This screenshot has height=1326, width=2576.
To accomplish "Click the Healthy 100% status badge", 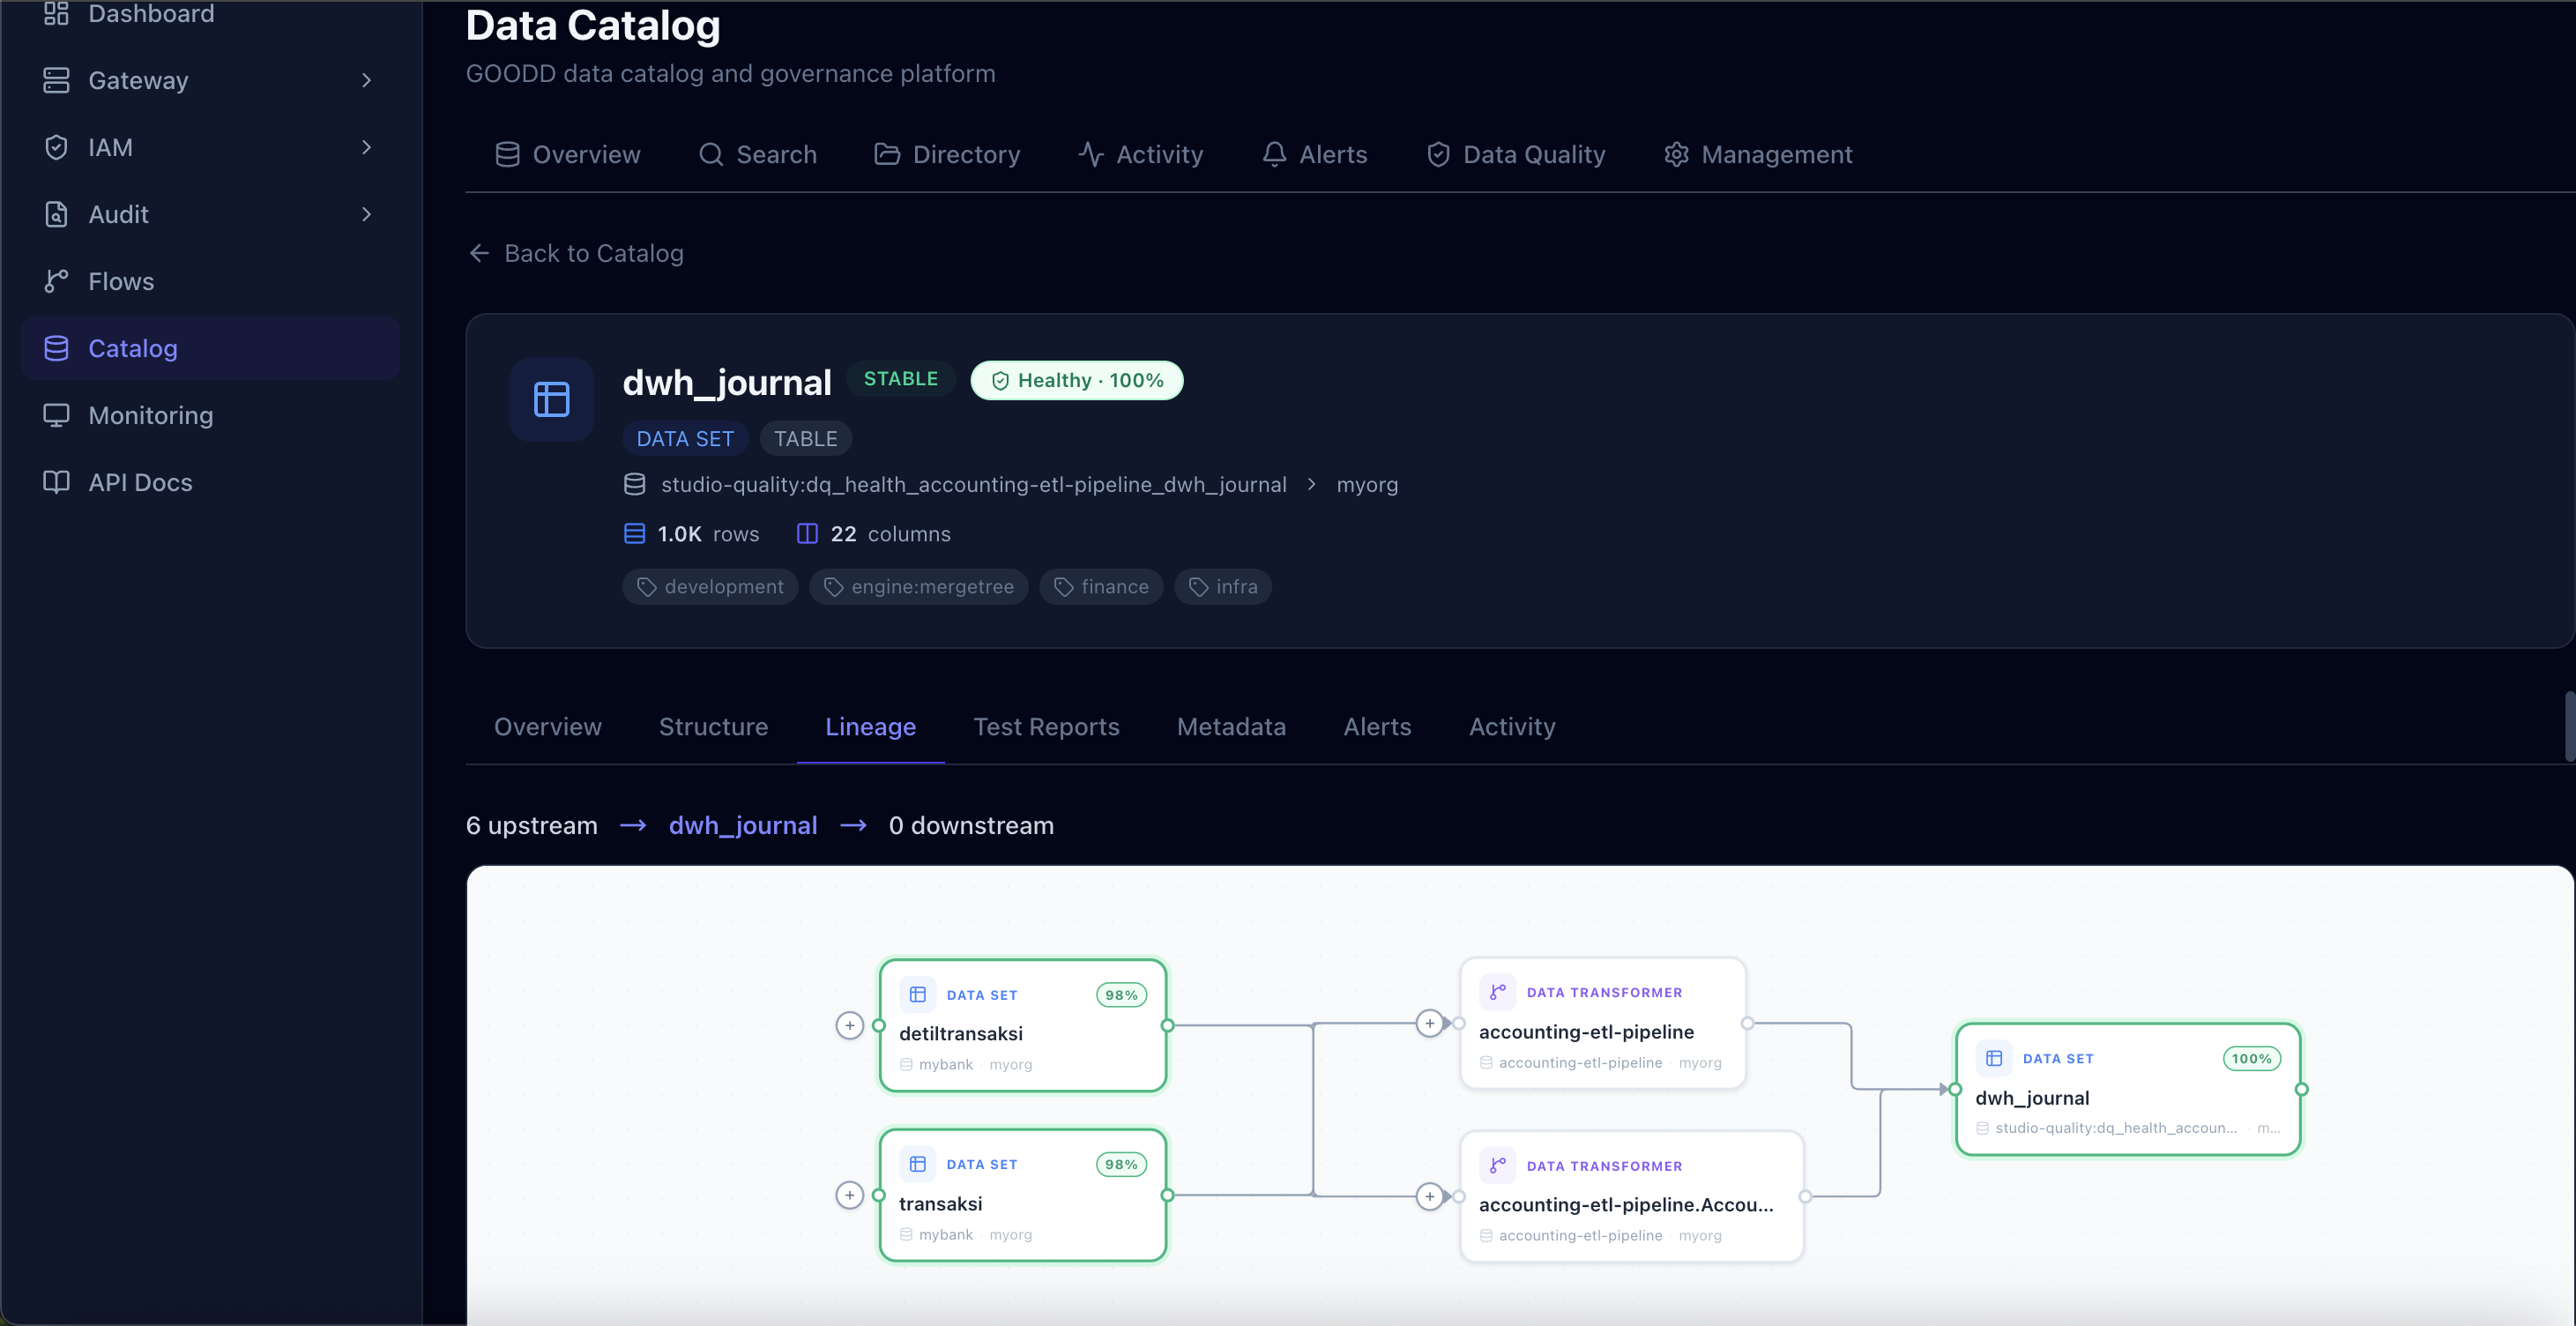I will 1076,380.
